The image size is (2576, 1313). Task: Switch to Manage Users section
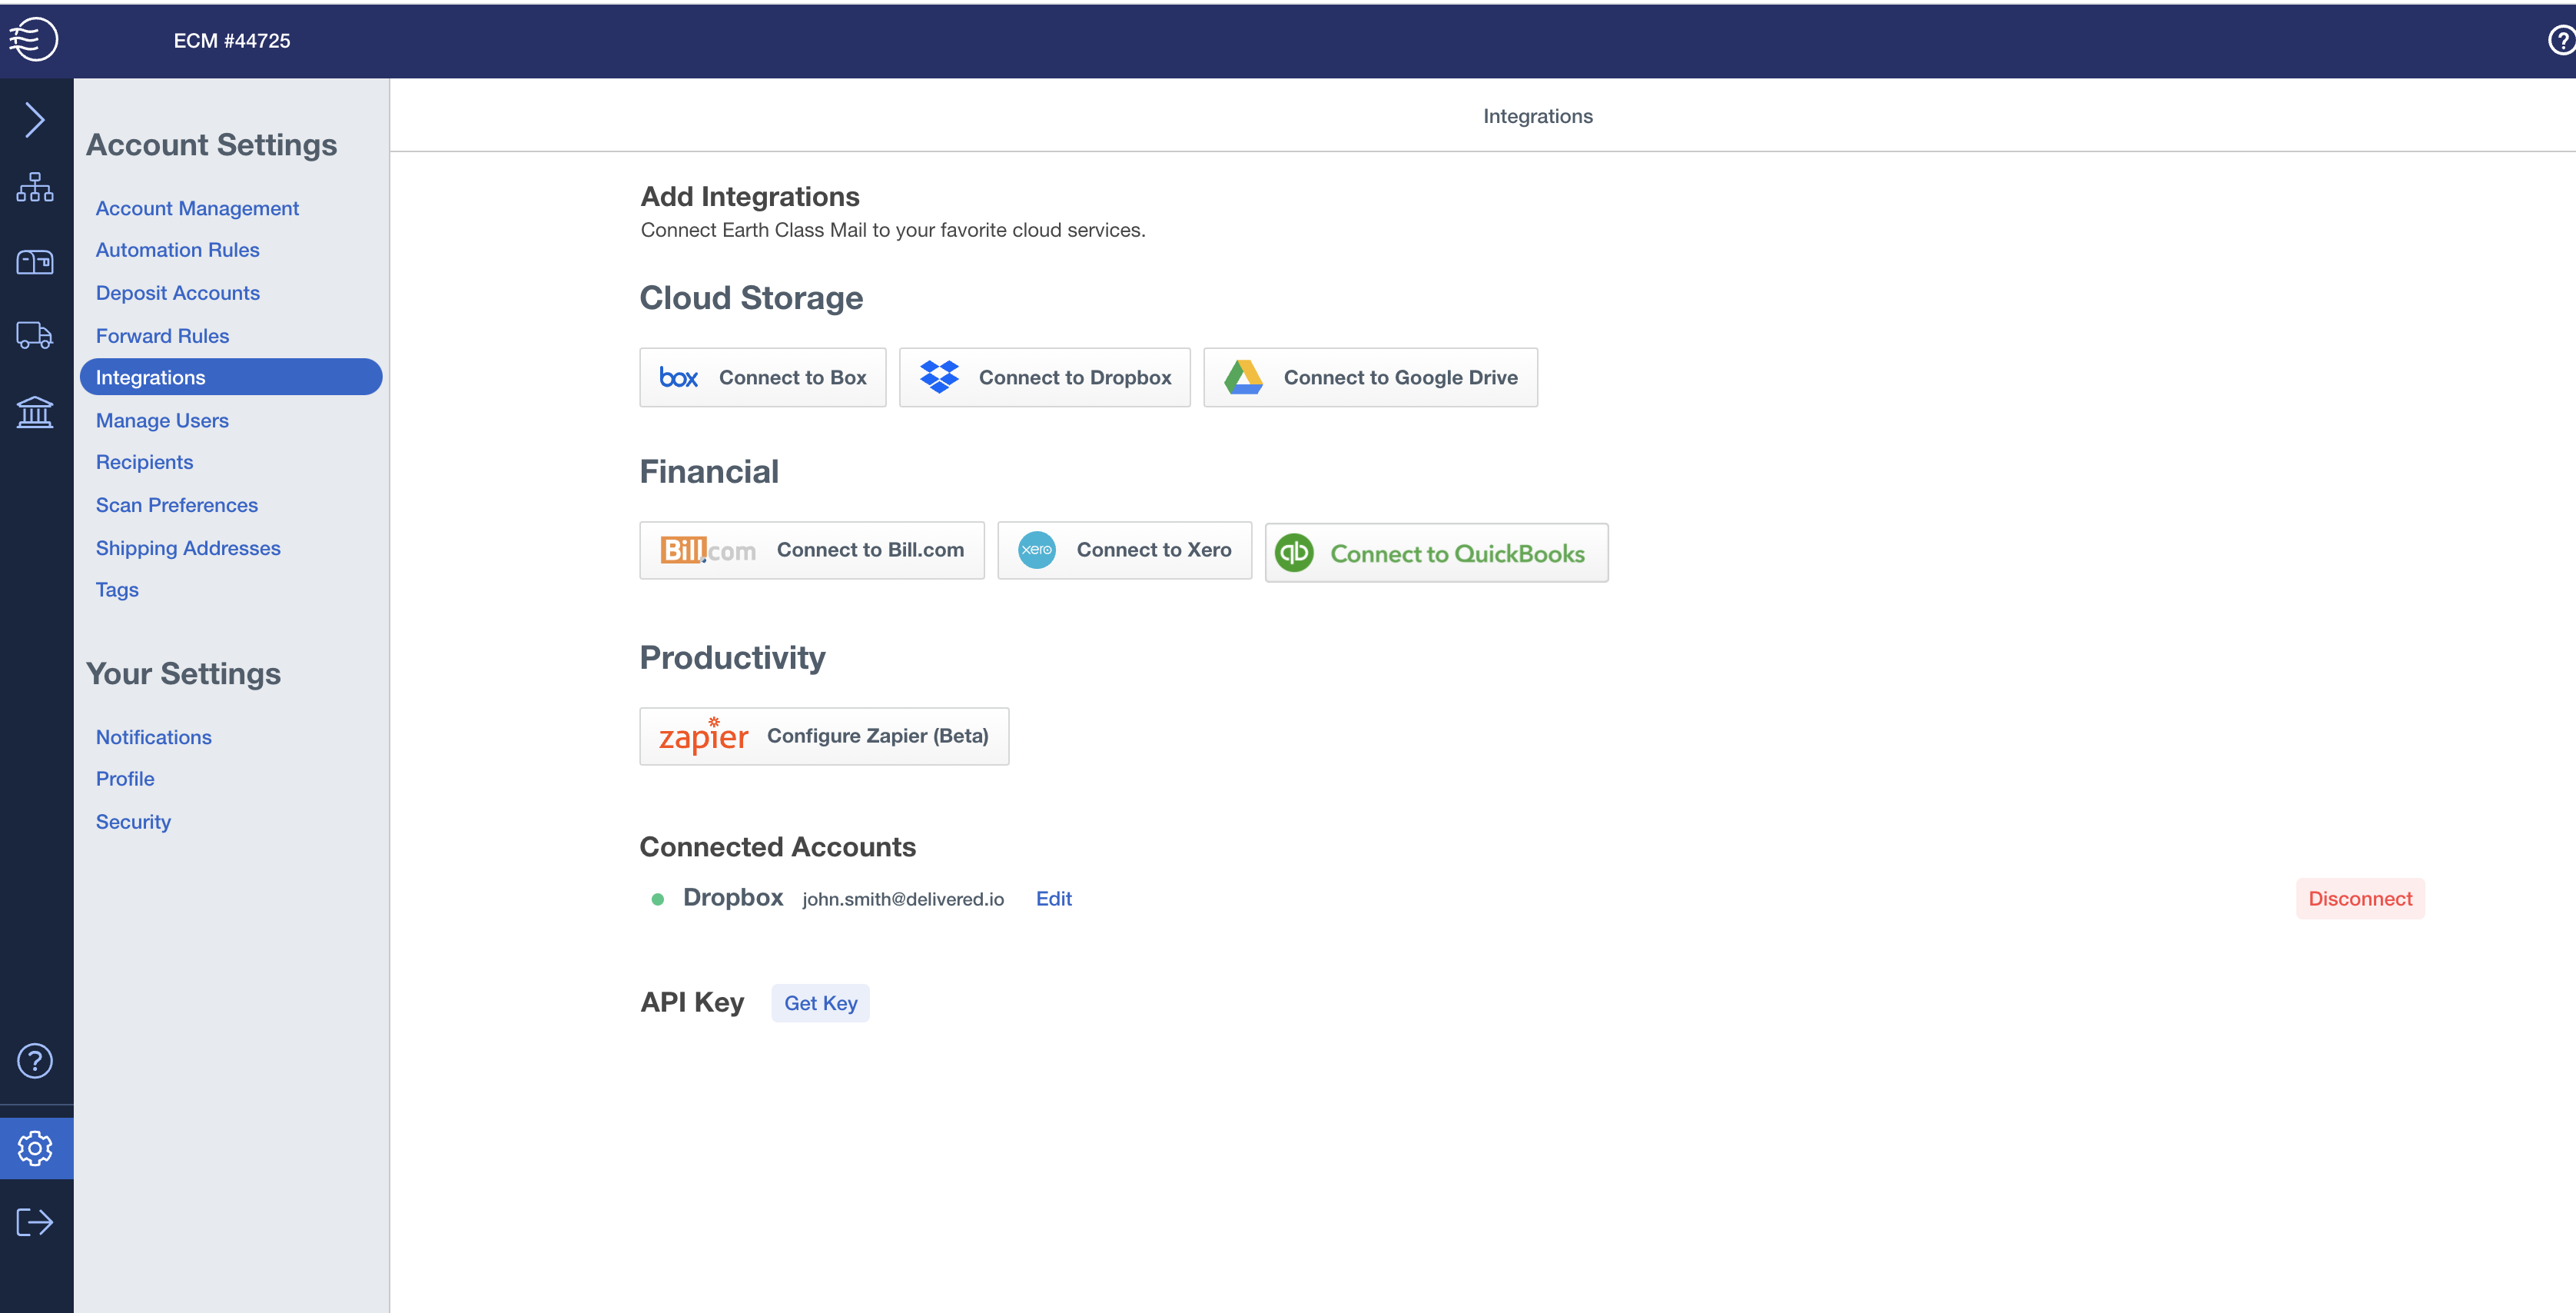(162, 420)
